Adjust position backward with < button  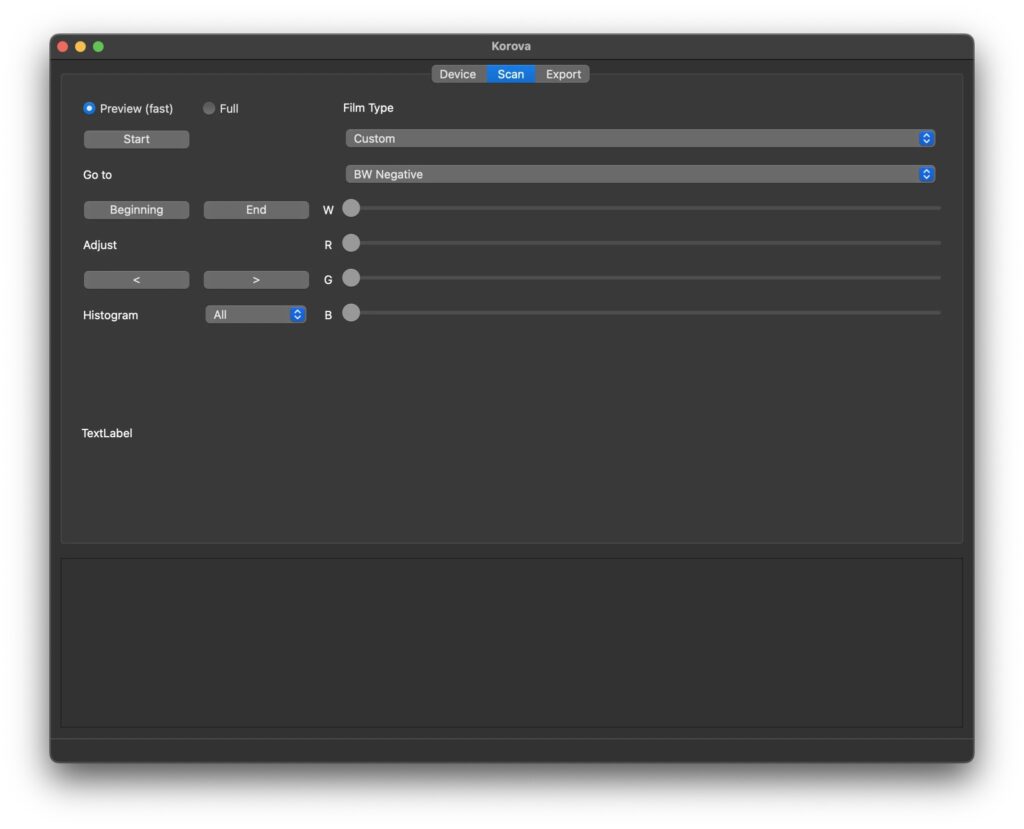point(136,280)
